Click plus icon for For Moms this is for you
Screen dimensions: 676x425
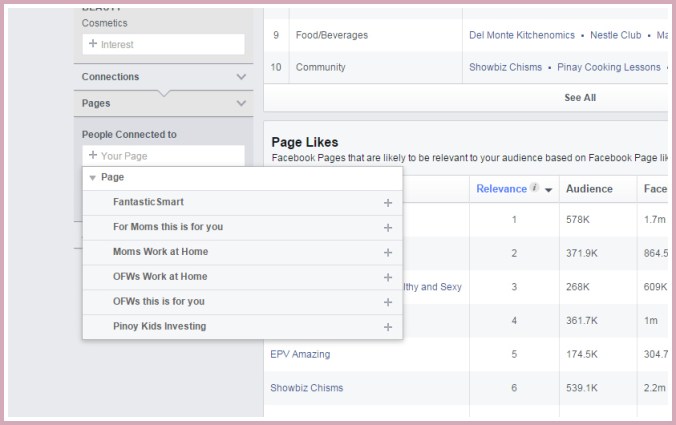tap(387, 228)
